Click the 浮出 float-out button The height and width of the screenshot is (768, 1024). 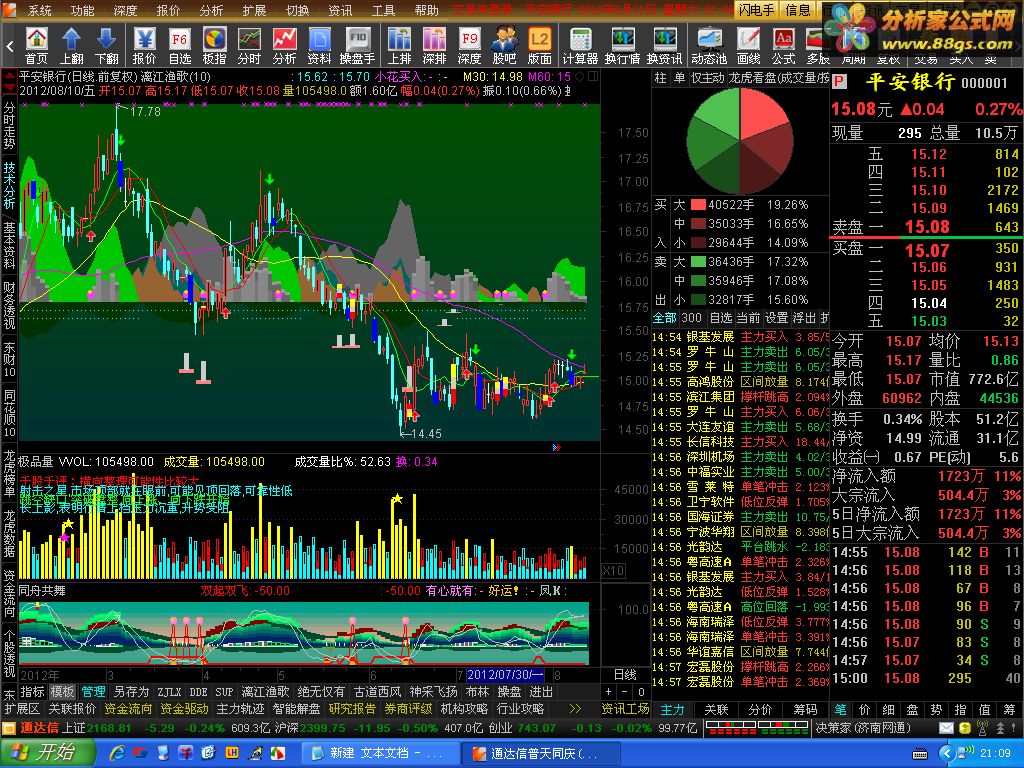pyautogui.click(x=804, y=318)
